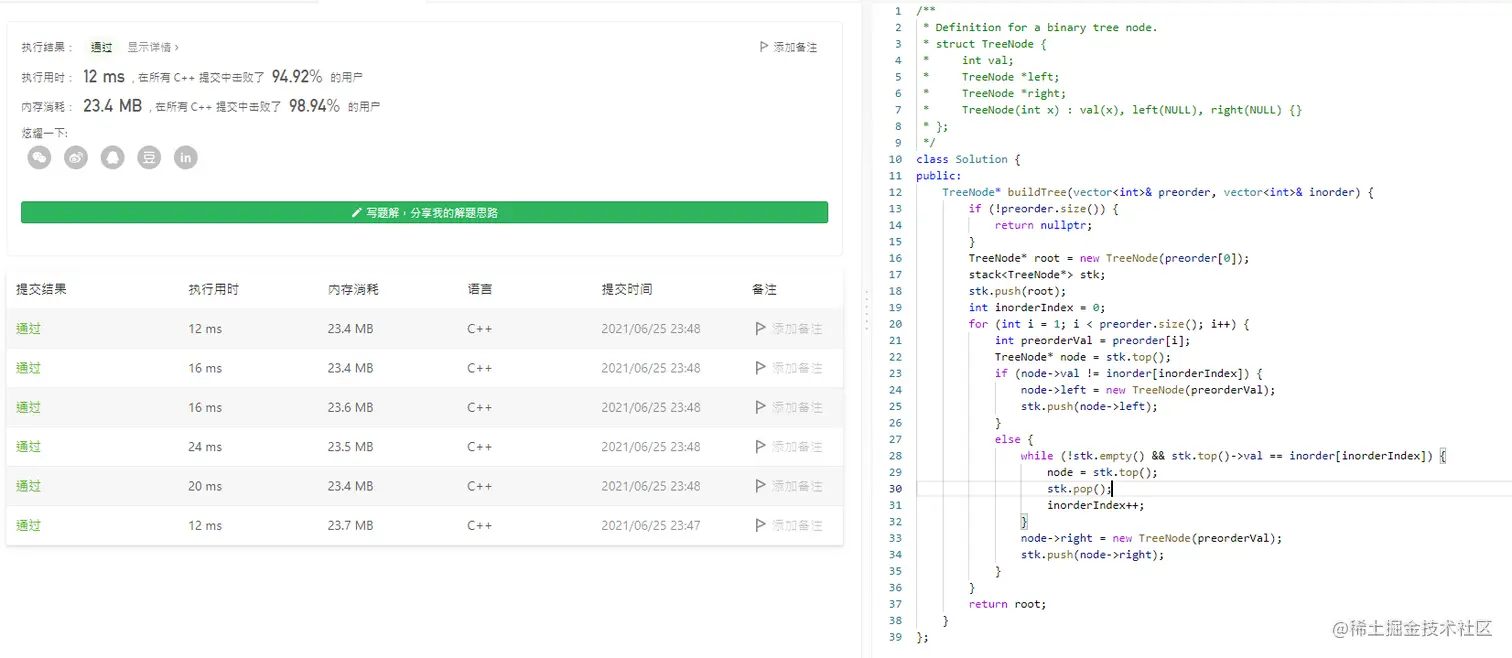Add note to the 24 ms row
This screenshot has height=658, width=1512.
(789, 446)
